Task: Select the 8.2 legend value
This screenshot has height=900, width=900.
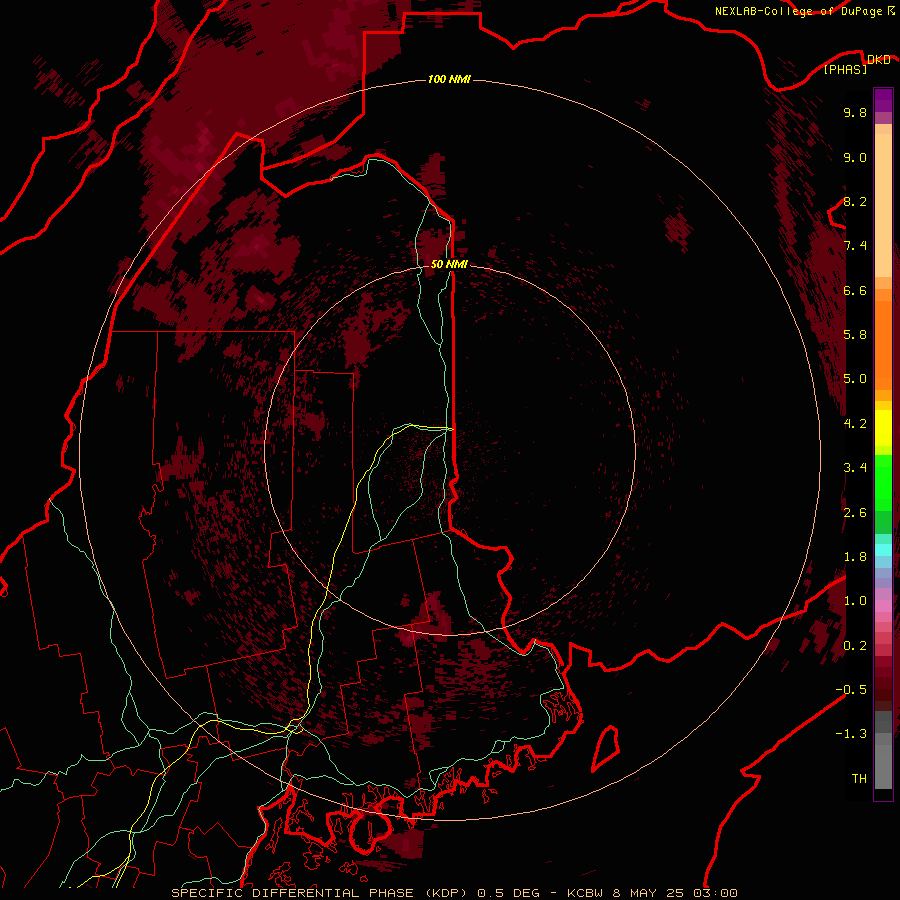Action: [855, 202]
